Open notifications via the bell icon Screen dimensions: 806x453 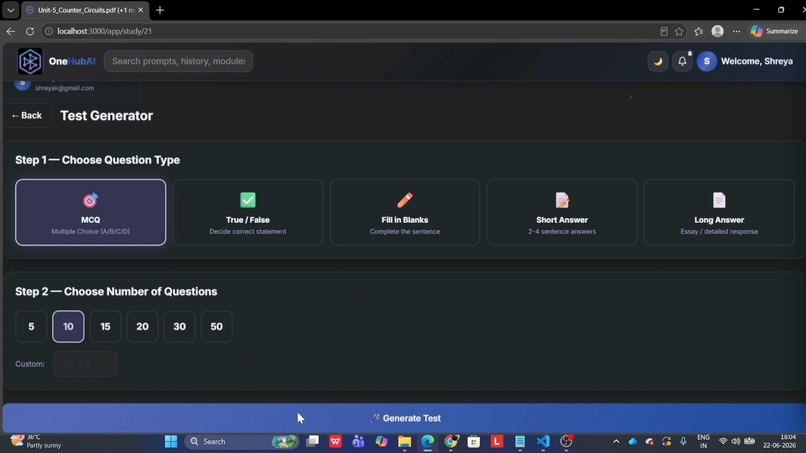tap(682, 61)
